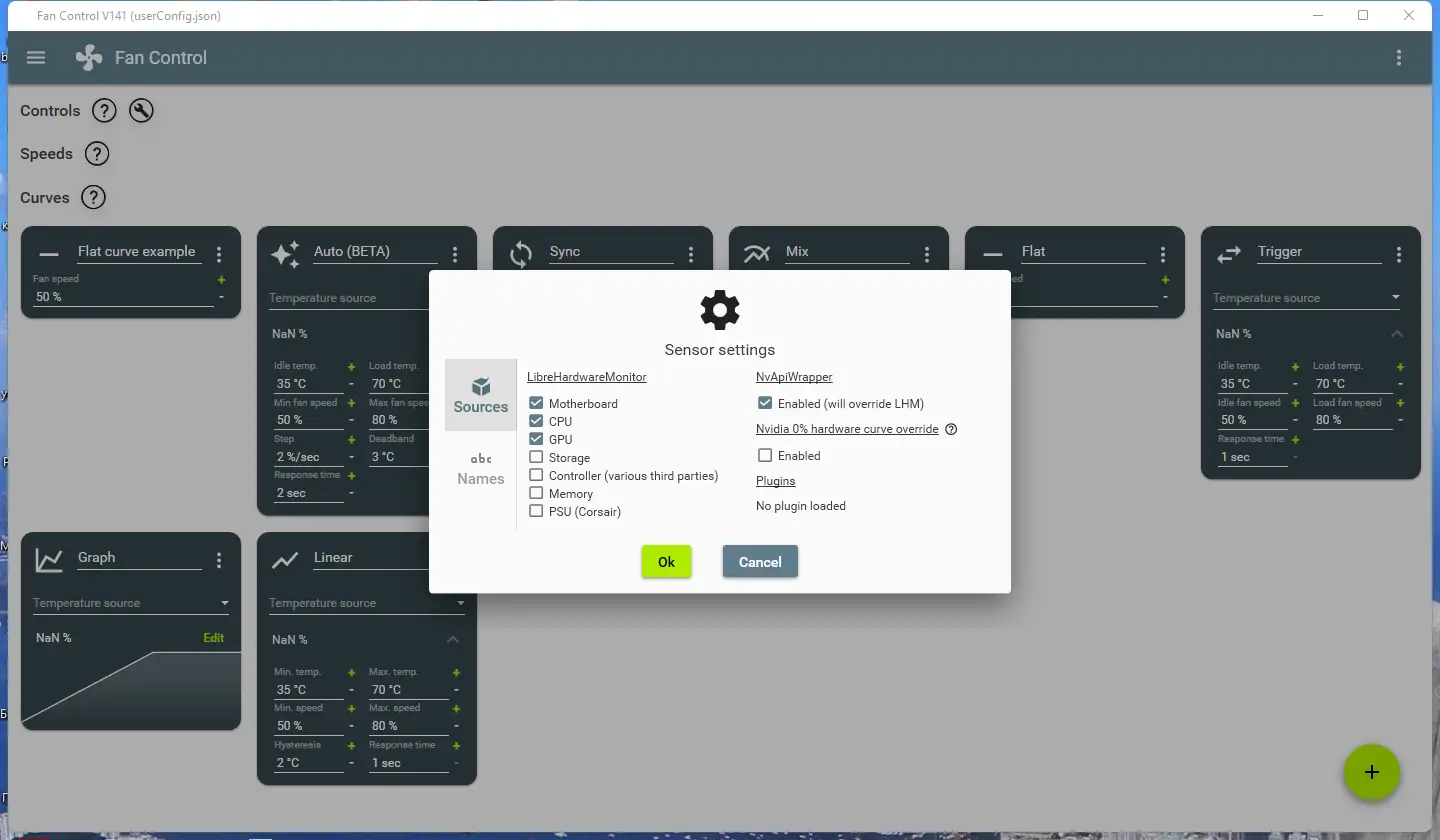Decrease Load fan speed on Trigger card
Viewport: 1440px width, 840px height.
tap(1400, 420)
